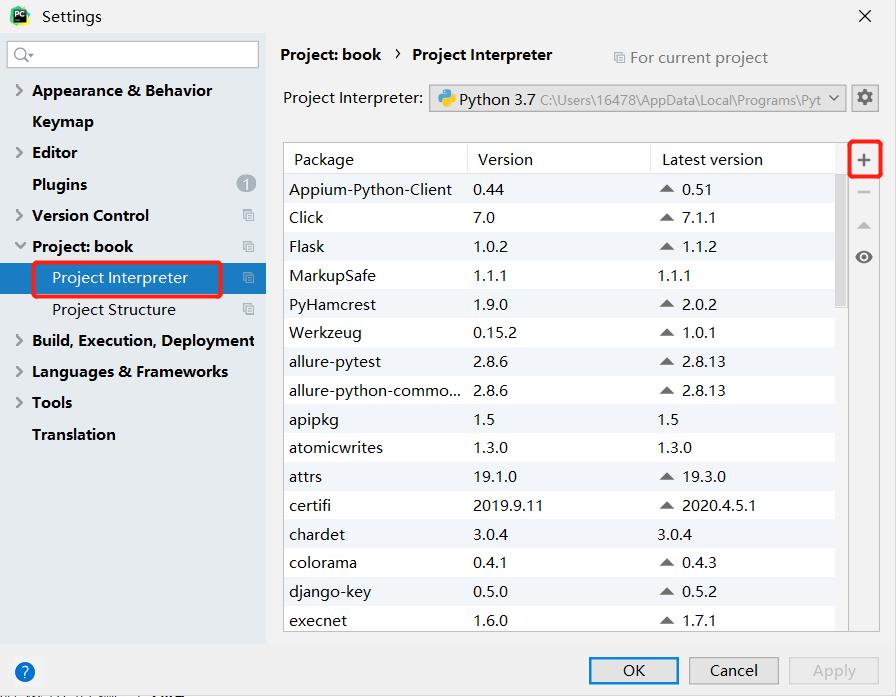Screen dimensions: 896x697
Task: Toggle the show early releases eye icon
Action: [864, 257]
